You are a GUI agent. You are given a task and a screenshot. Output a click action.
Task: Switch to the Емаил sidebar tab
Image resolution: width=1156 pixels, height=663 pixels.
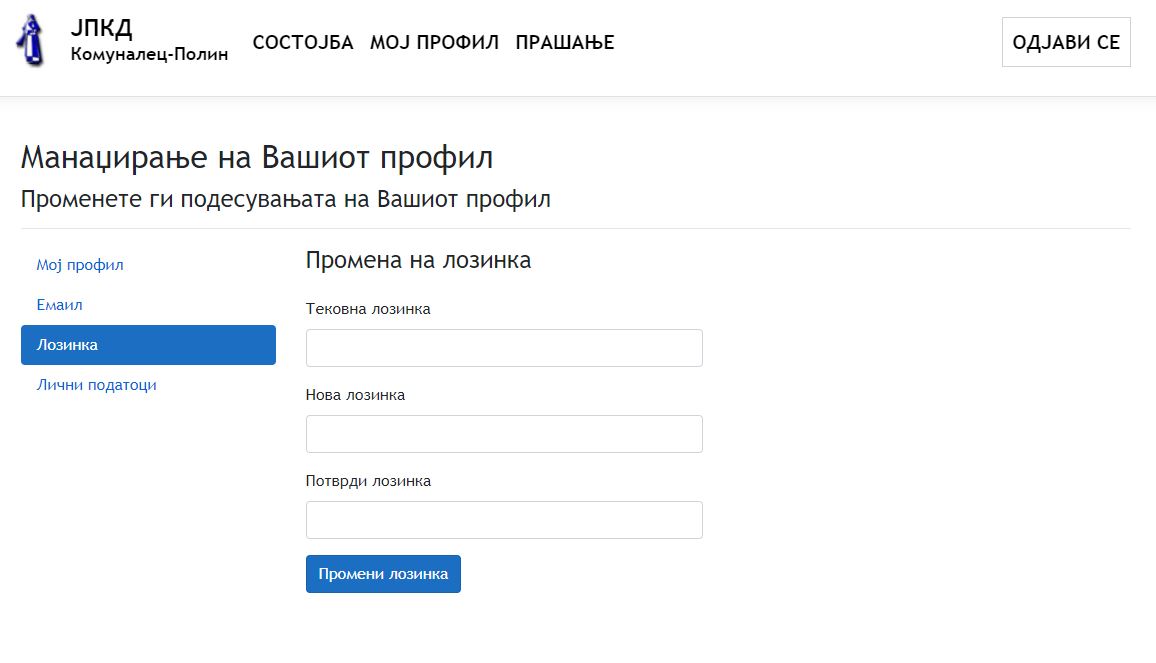[x=60, y=305]
